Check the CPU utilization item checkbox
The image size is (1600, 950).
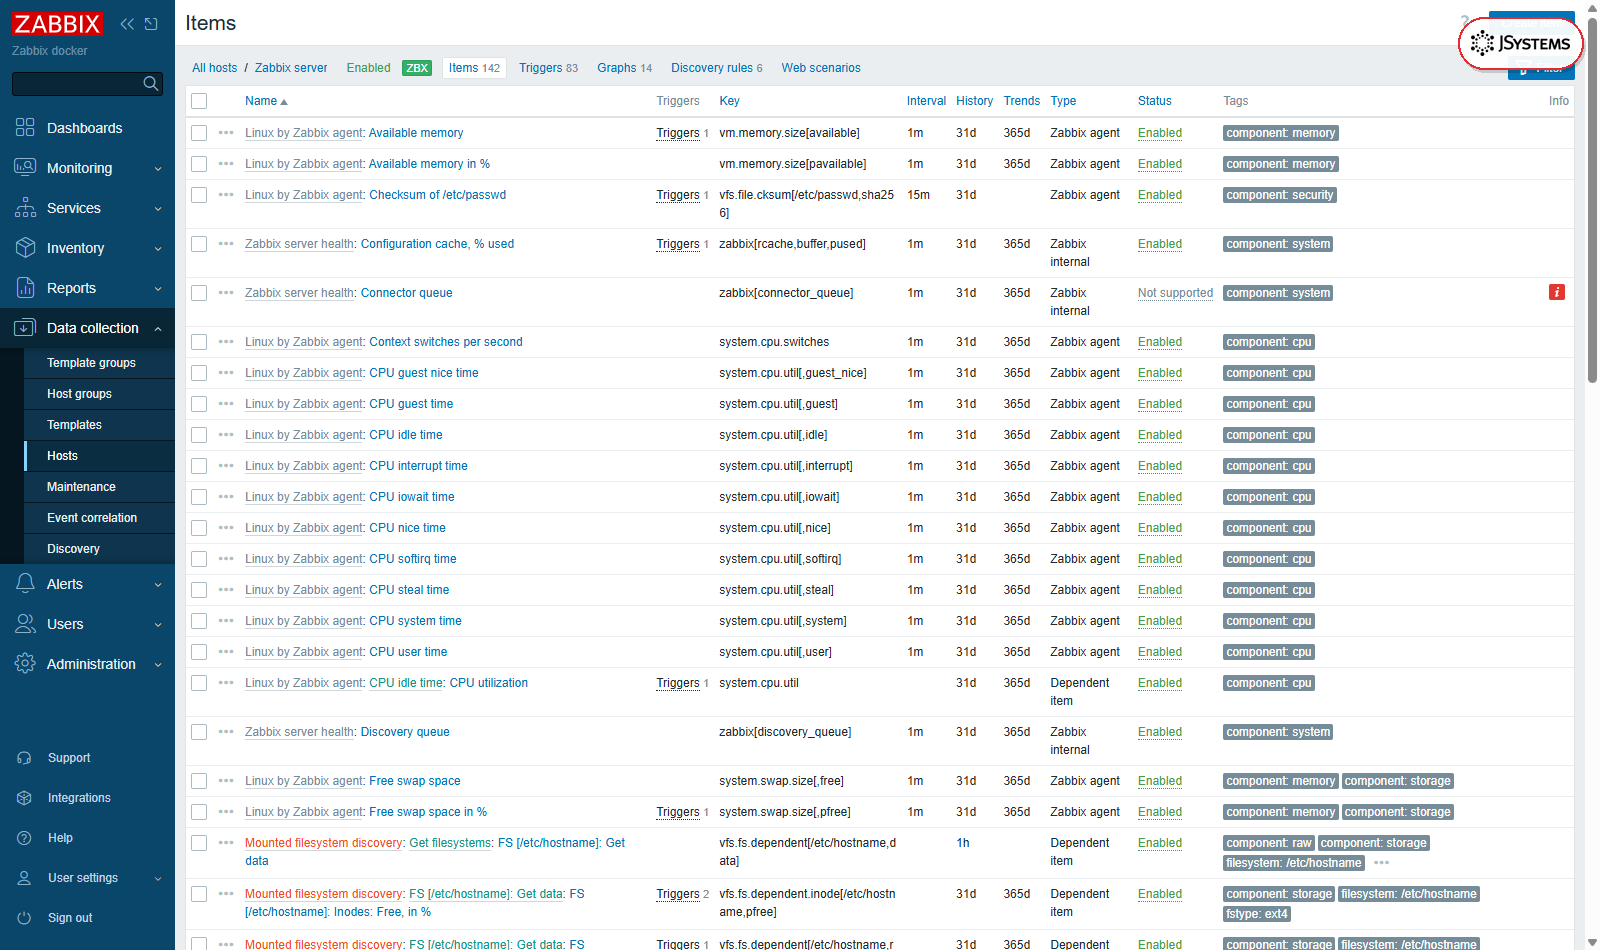(x=199, y=683)
